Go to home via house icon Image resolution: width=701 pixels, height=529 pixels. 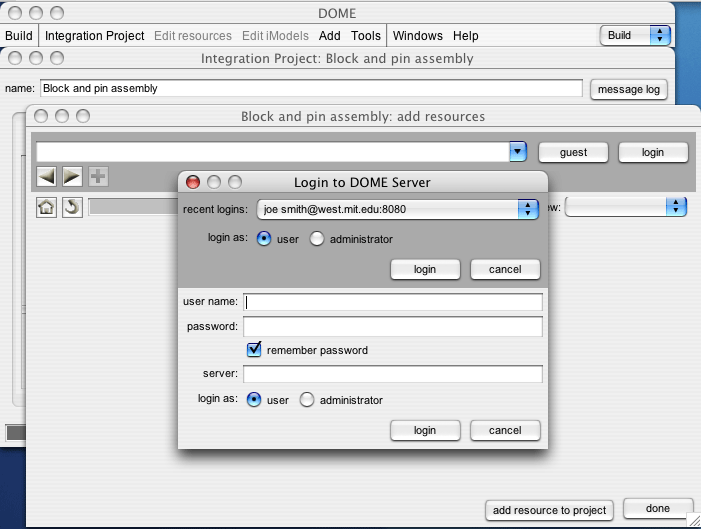46,207
